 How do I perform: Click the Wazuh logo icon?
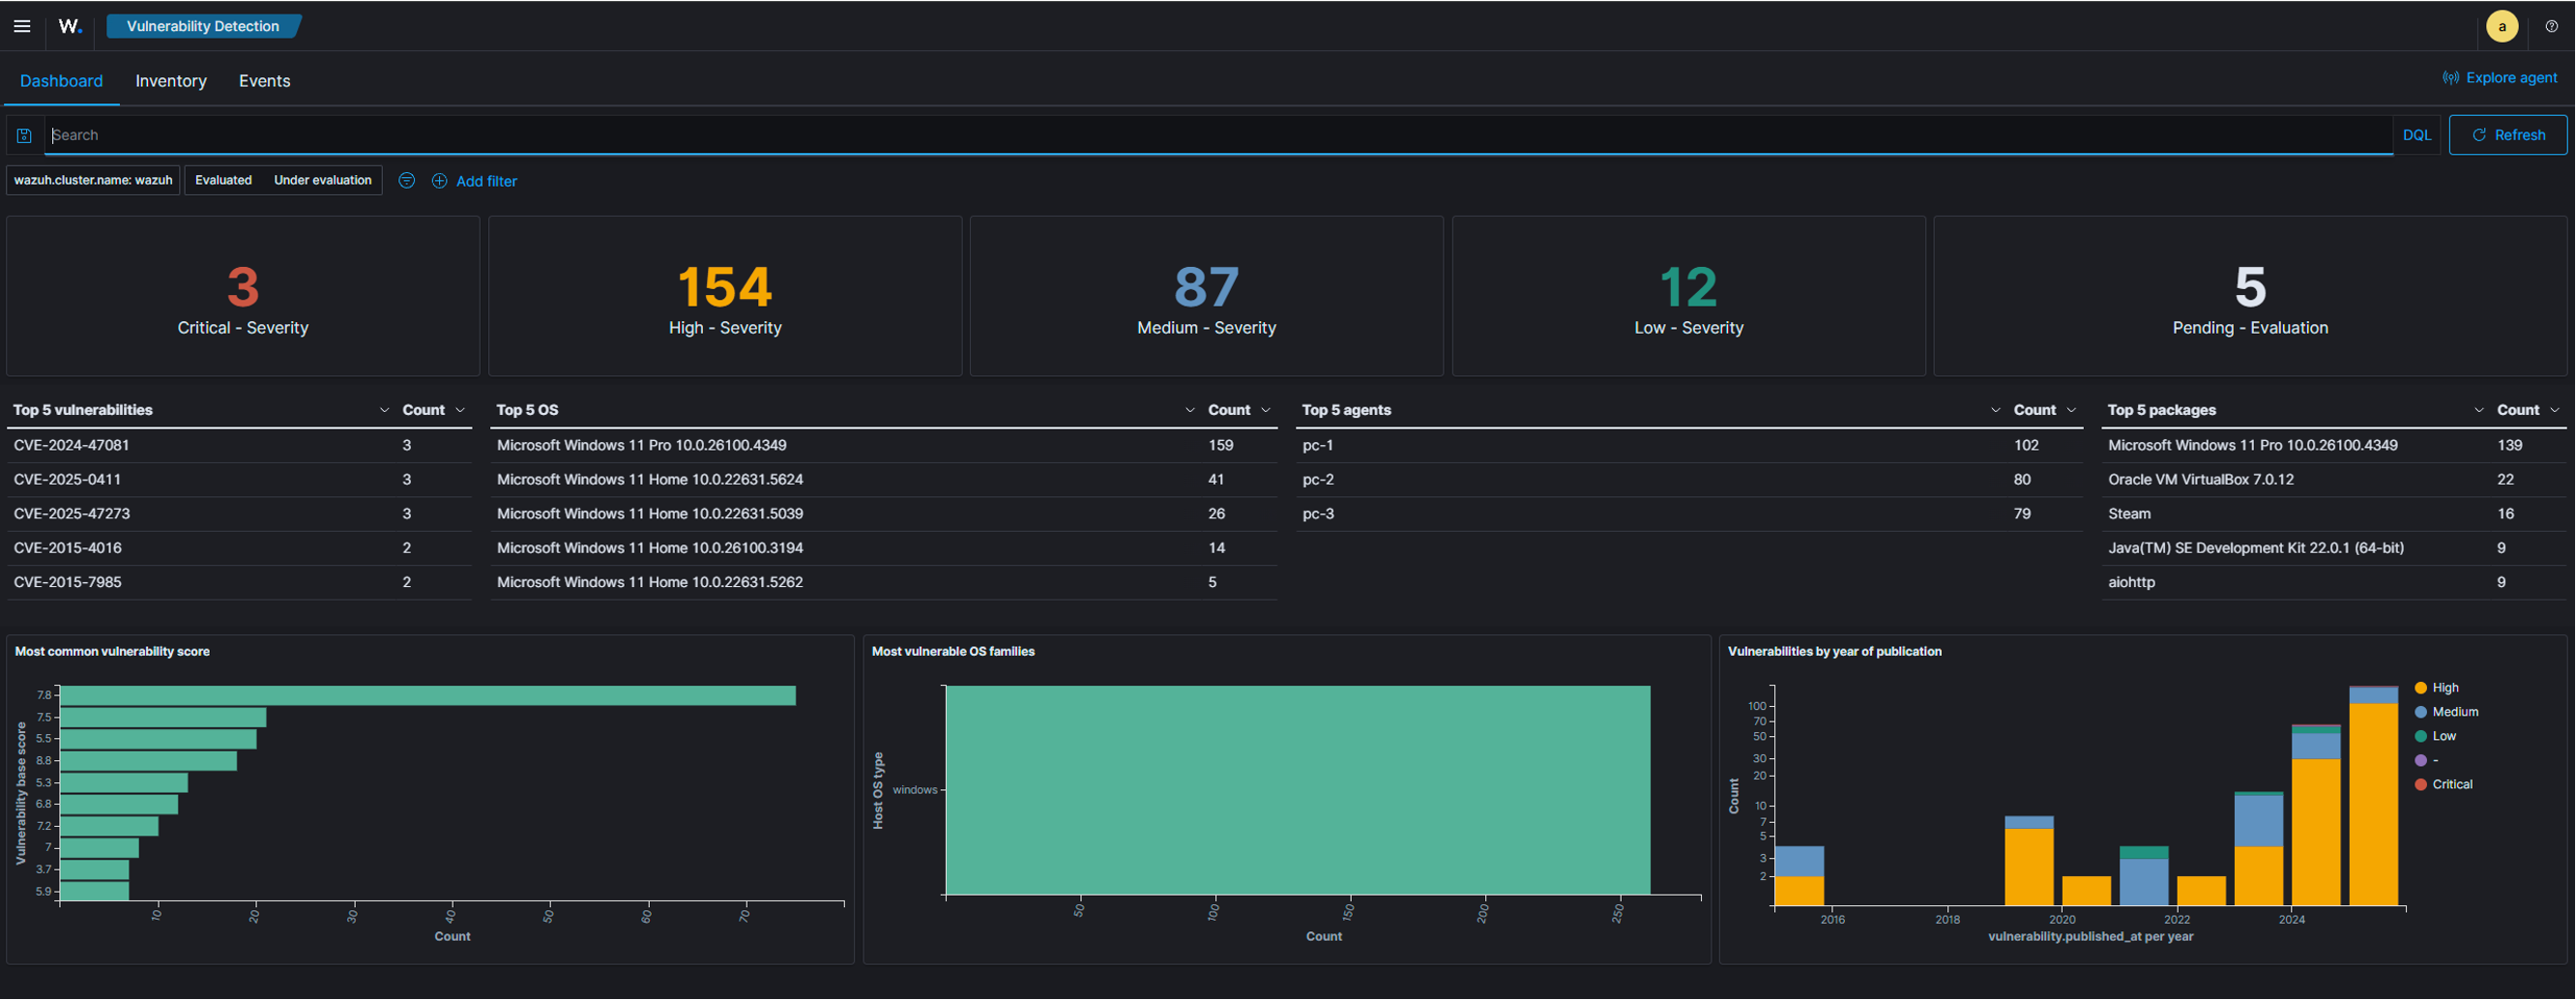click(70, 26)
